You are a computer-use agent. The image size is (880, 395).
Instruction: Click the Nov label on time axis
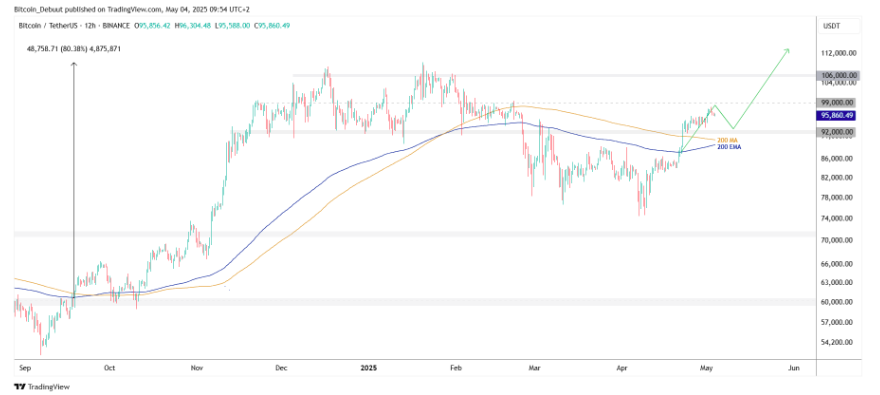(x=196, y=368)
